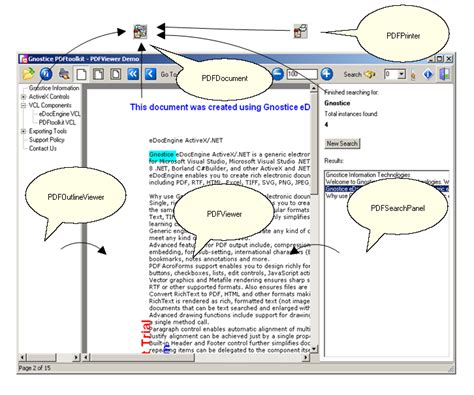The width and height of the screenshot is (474, 395).
Task: Click the small icon right of the 0 combo box
Action: click(x=413, y=75)
